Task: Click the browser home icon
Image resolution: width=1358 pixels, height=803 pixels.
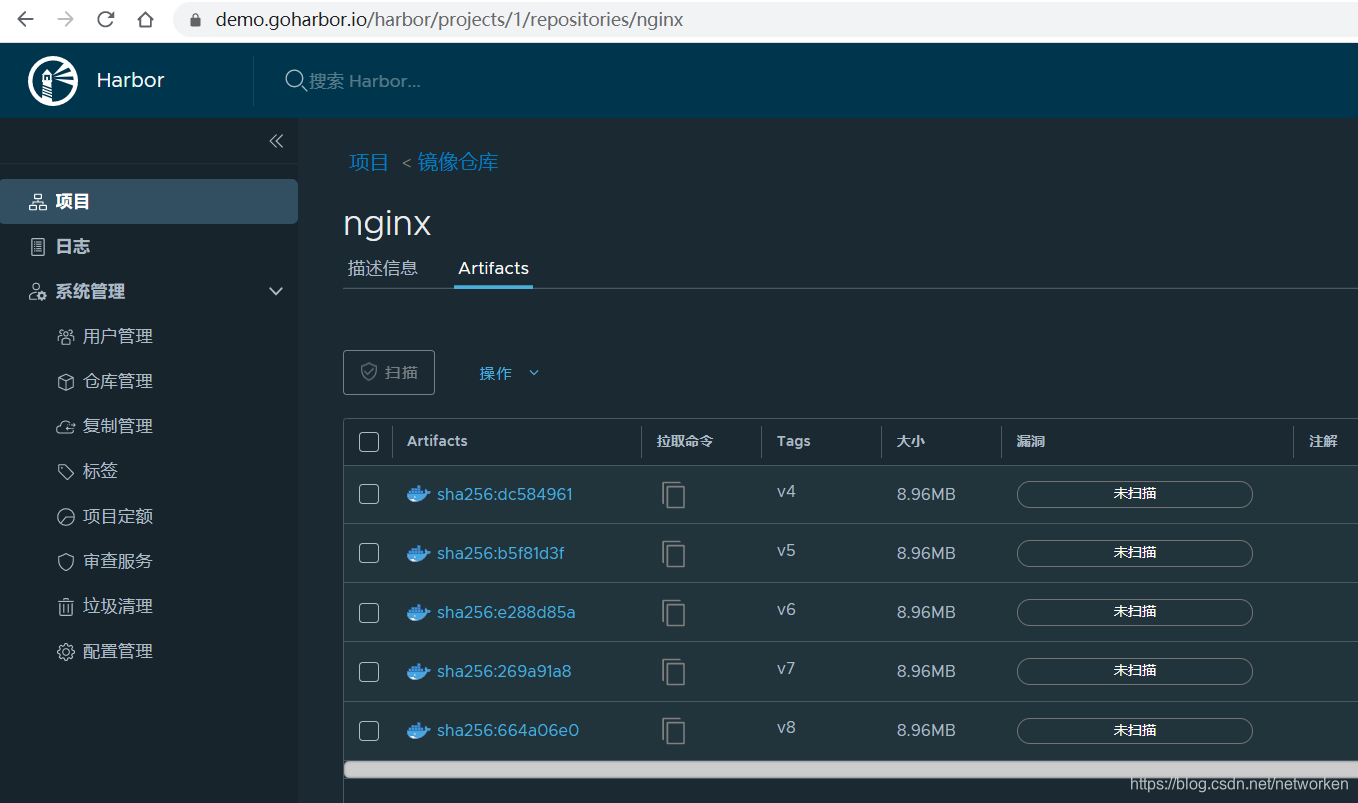Action: 146,20
